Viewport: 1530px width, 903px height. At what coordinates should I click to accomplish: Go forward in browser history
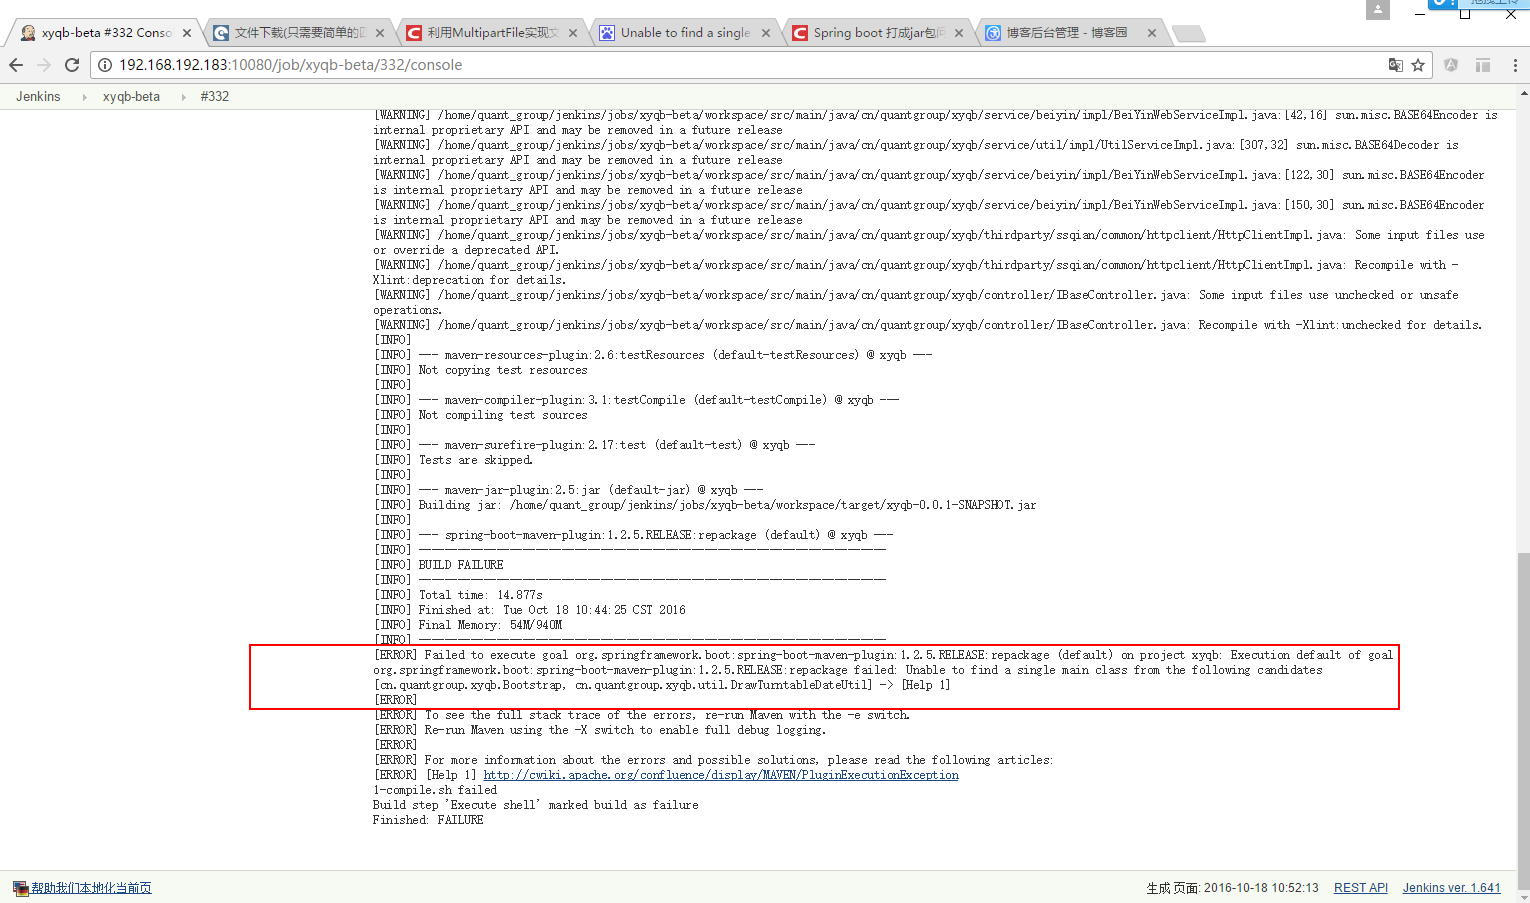tap(44, 65)
